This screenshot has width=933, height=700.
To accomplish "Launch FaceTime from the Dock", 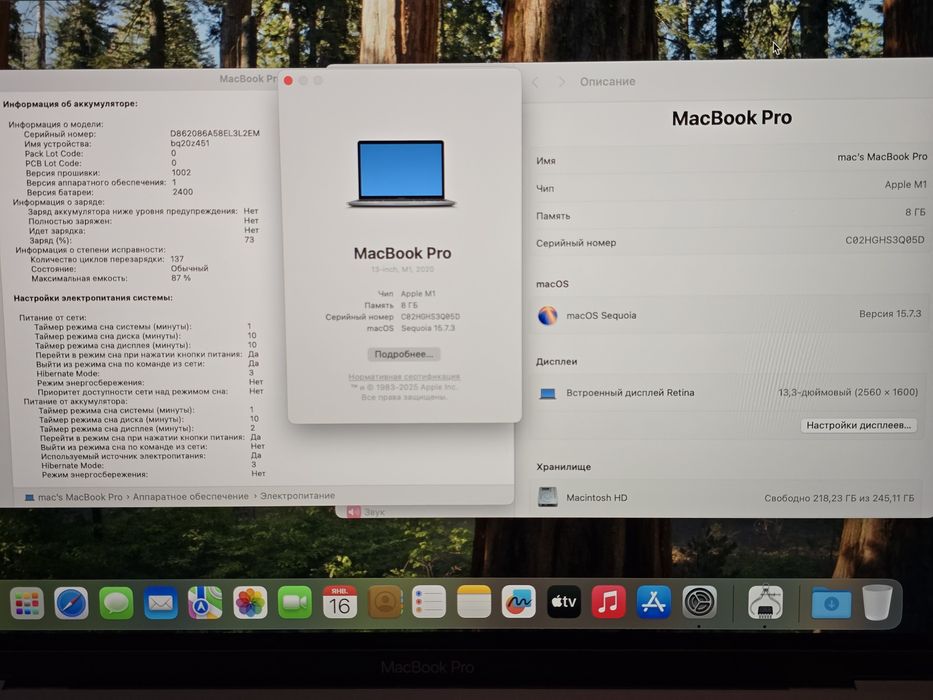I will pos(295,602).
